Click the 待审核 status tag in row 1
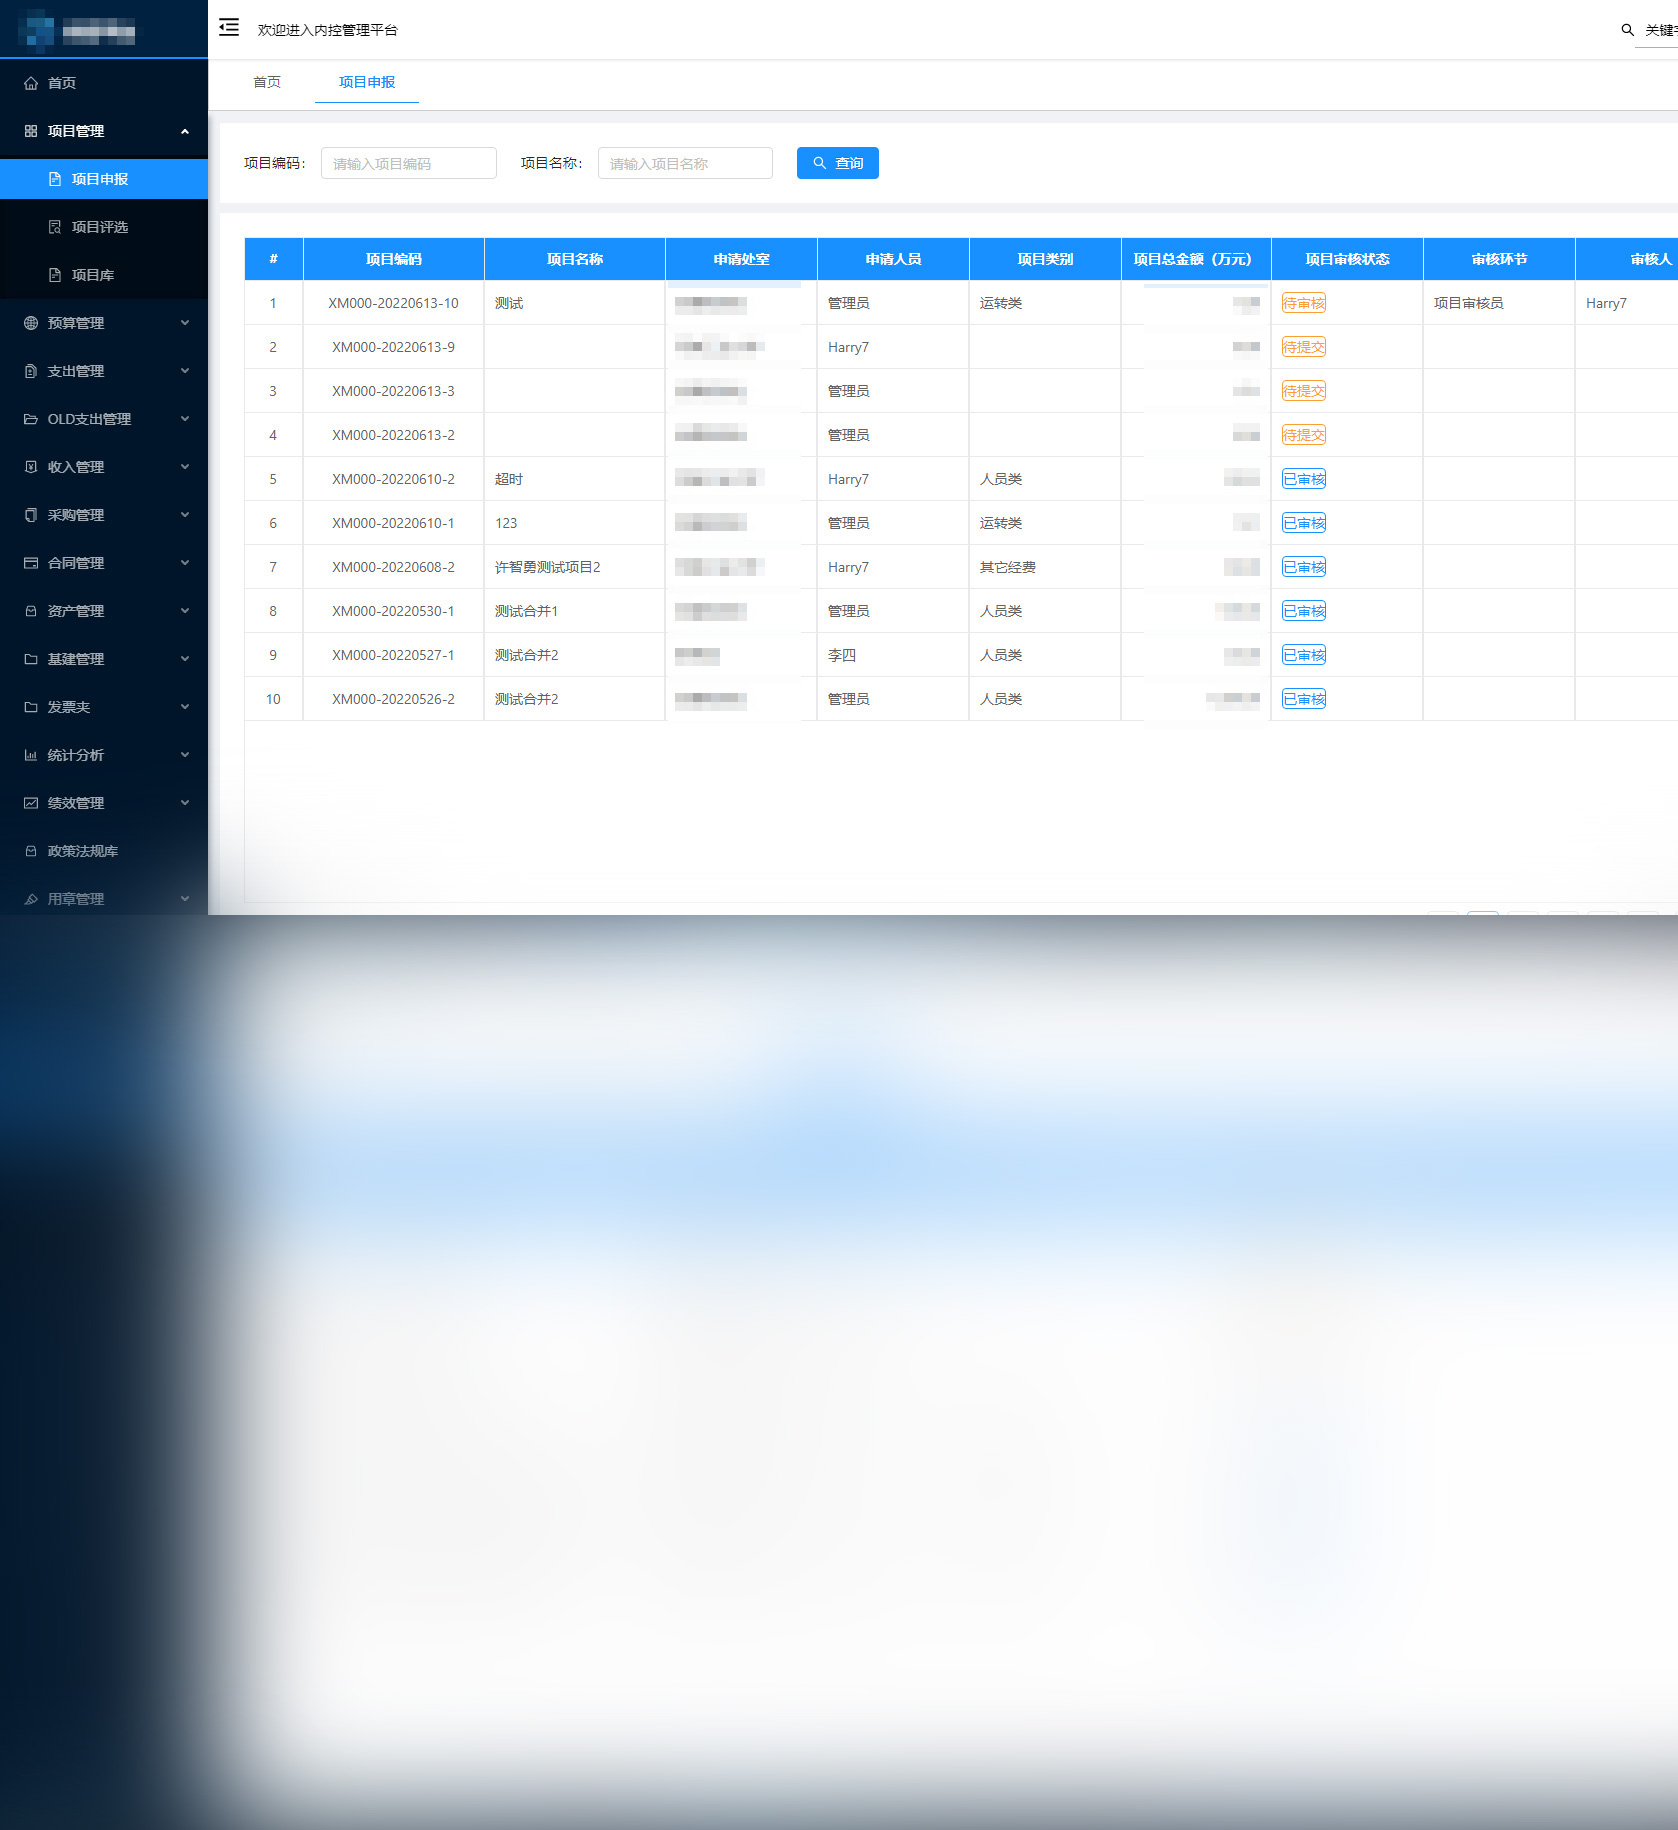Screen dimensions: 1678x1830 coord(1303,303)
